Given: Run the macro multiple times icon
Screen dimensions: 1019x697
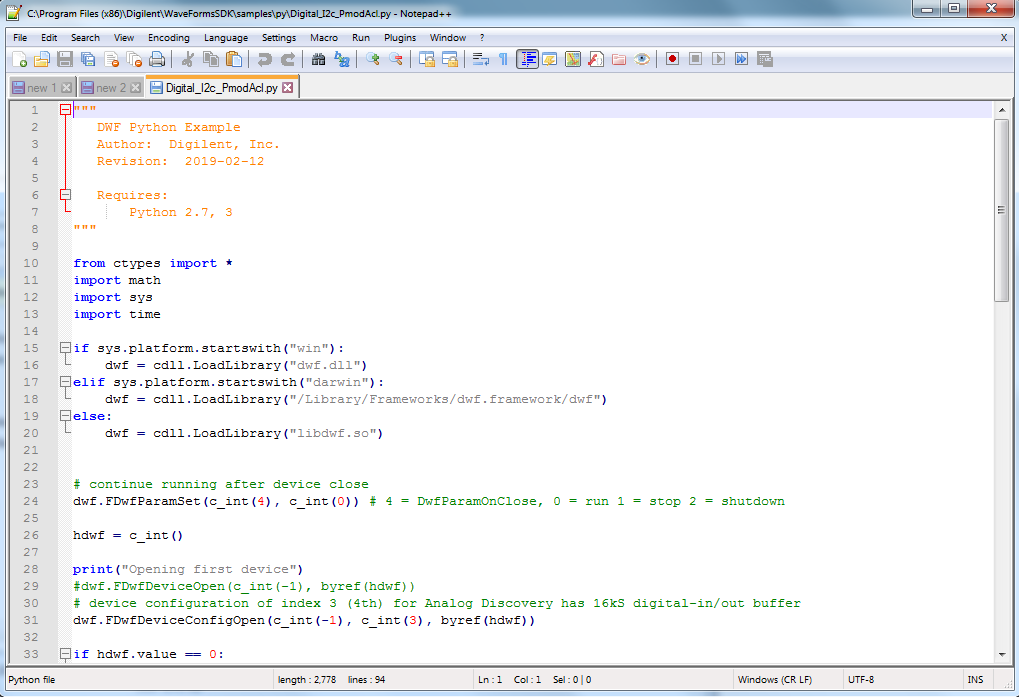Looking at the screenshot, I should (x=742, y=60).
